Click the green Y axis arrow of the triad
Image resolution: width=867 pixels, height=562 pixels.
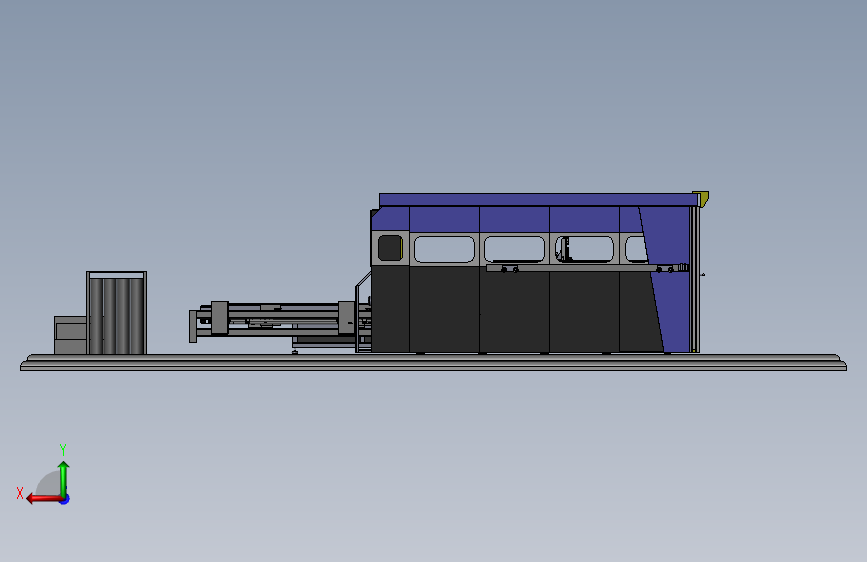tap(64, 480)
